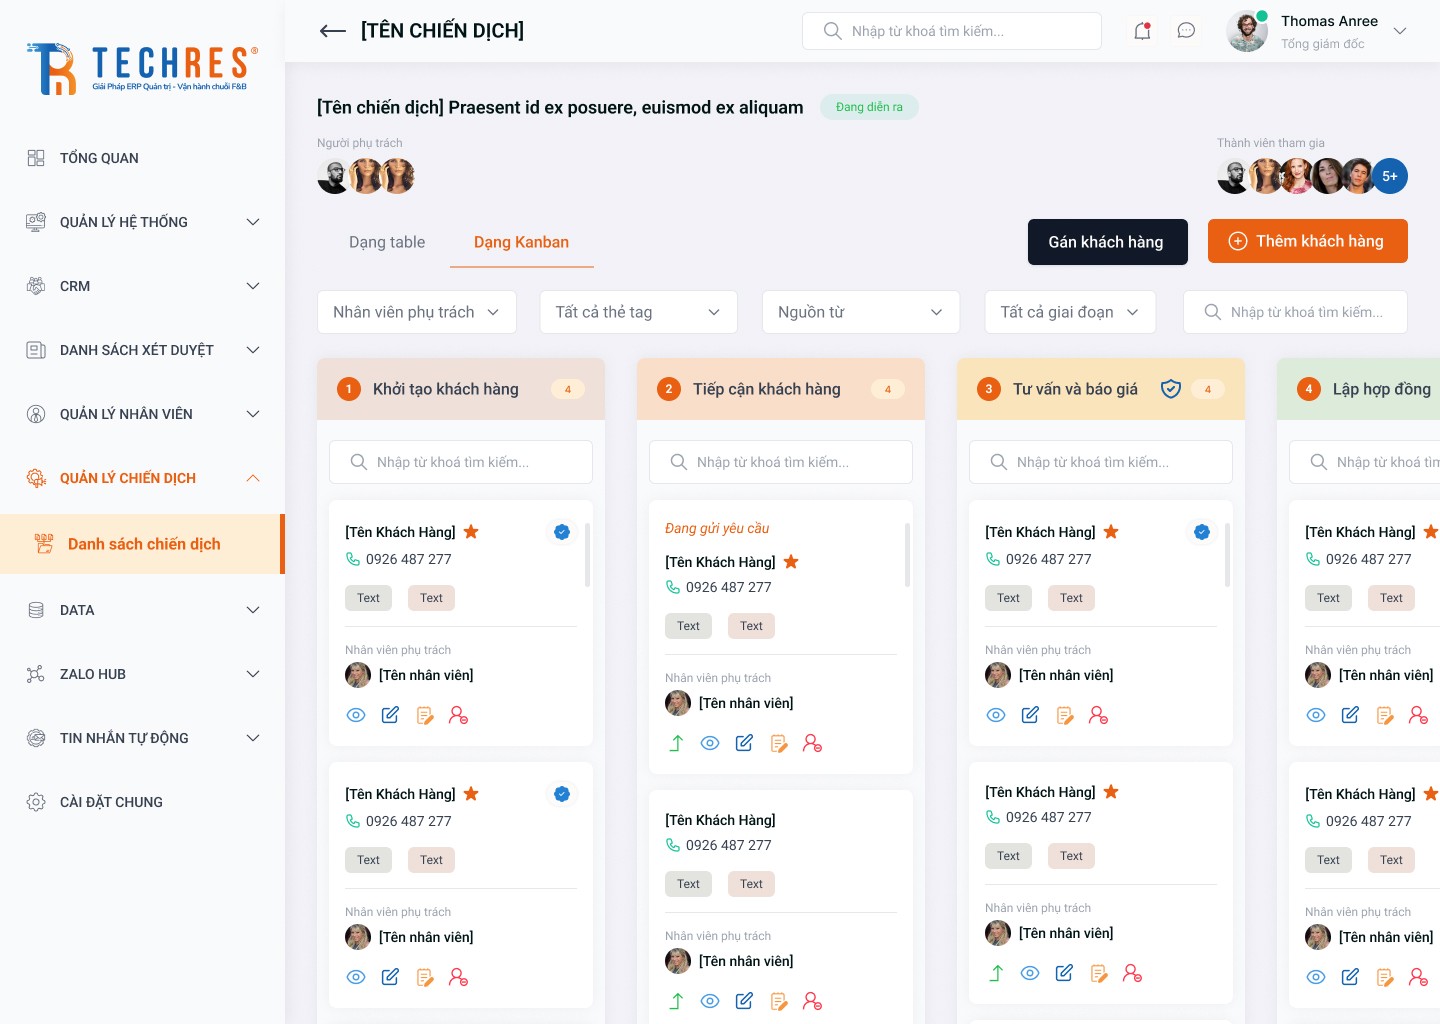Search in Khởi tạo khách hàng column
Screen dimensions: 1440x1024
(x=461, y=462)
